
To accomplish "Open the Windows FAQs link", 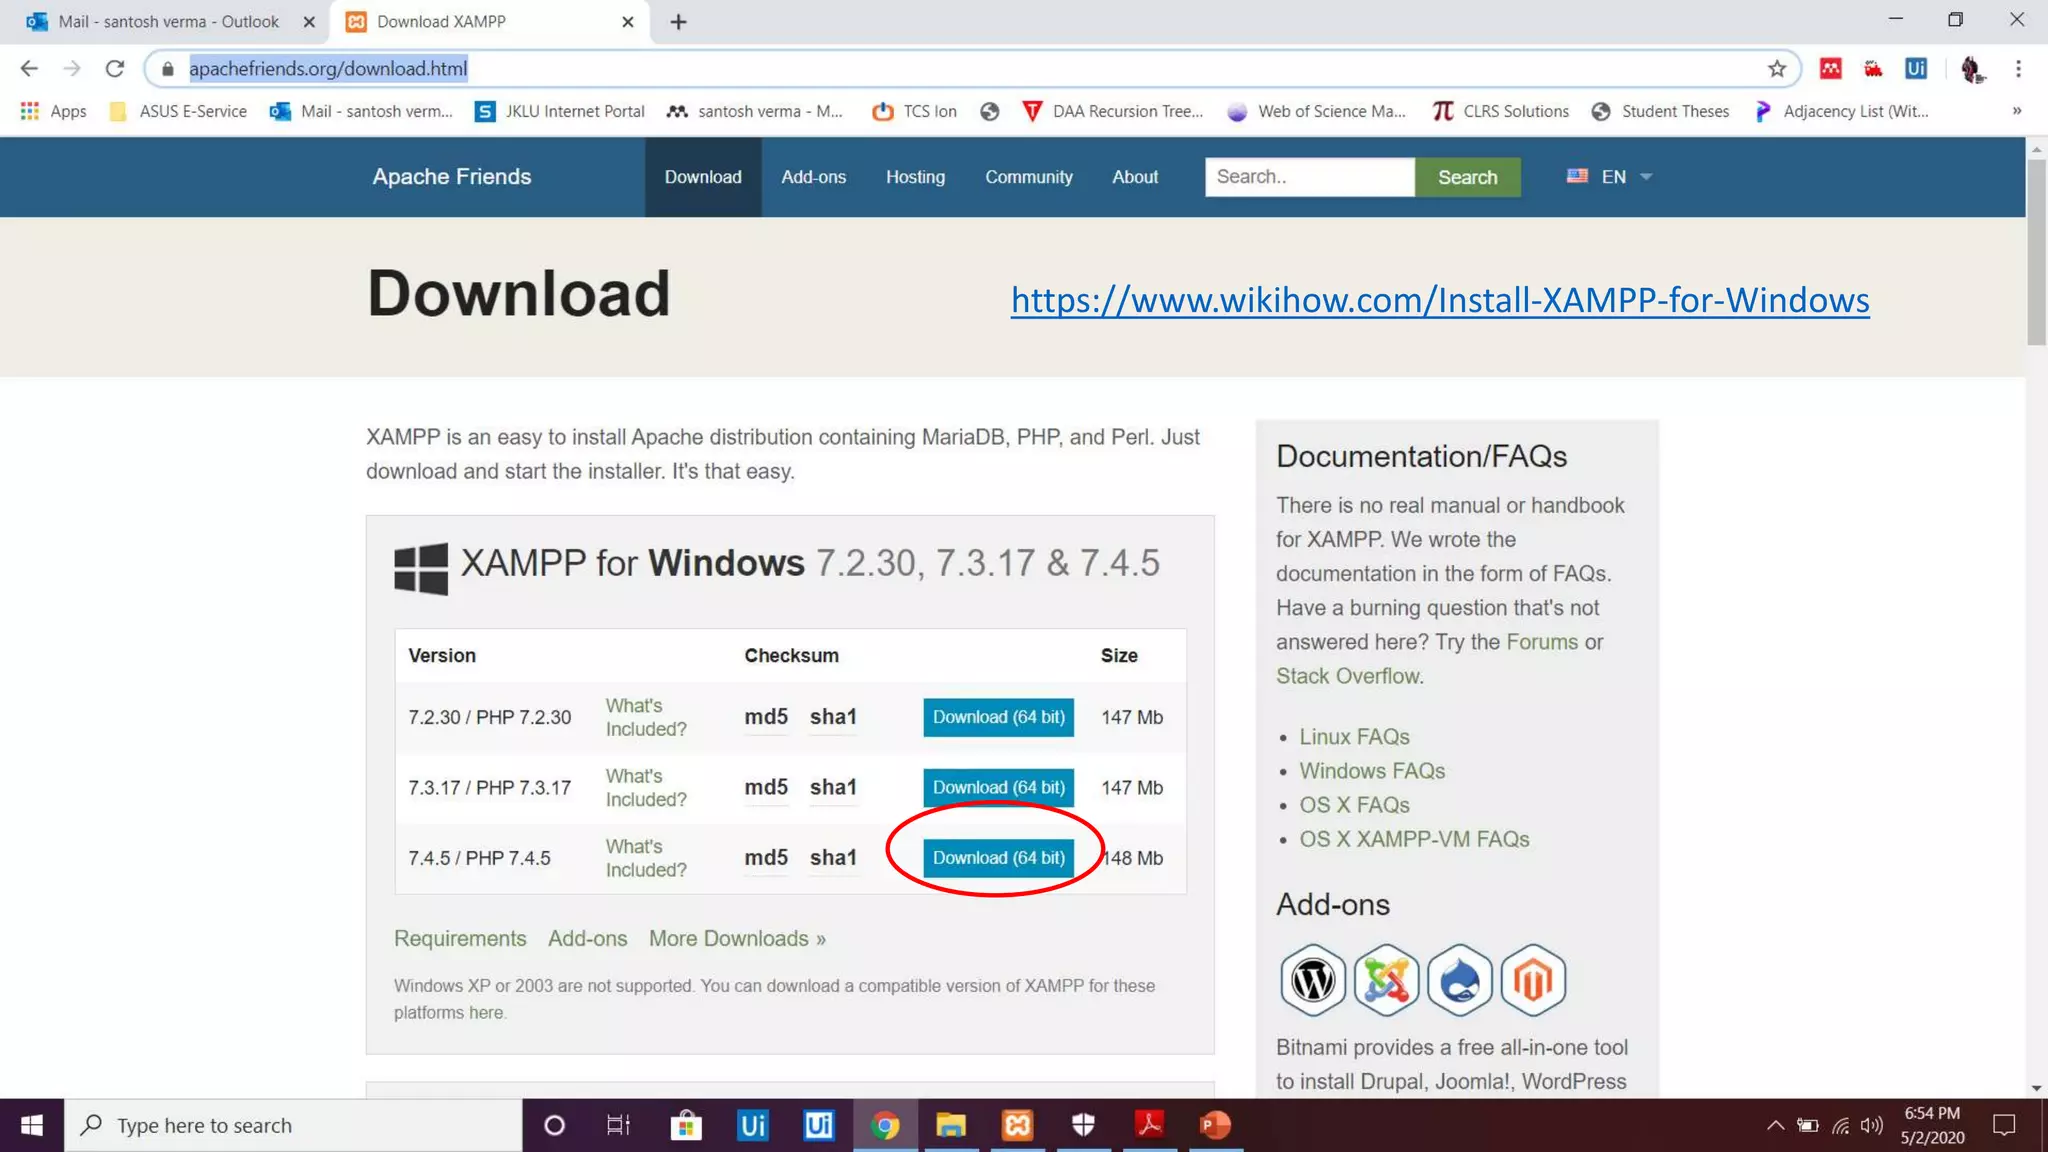I will click(1372, 771).
